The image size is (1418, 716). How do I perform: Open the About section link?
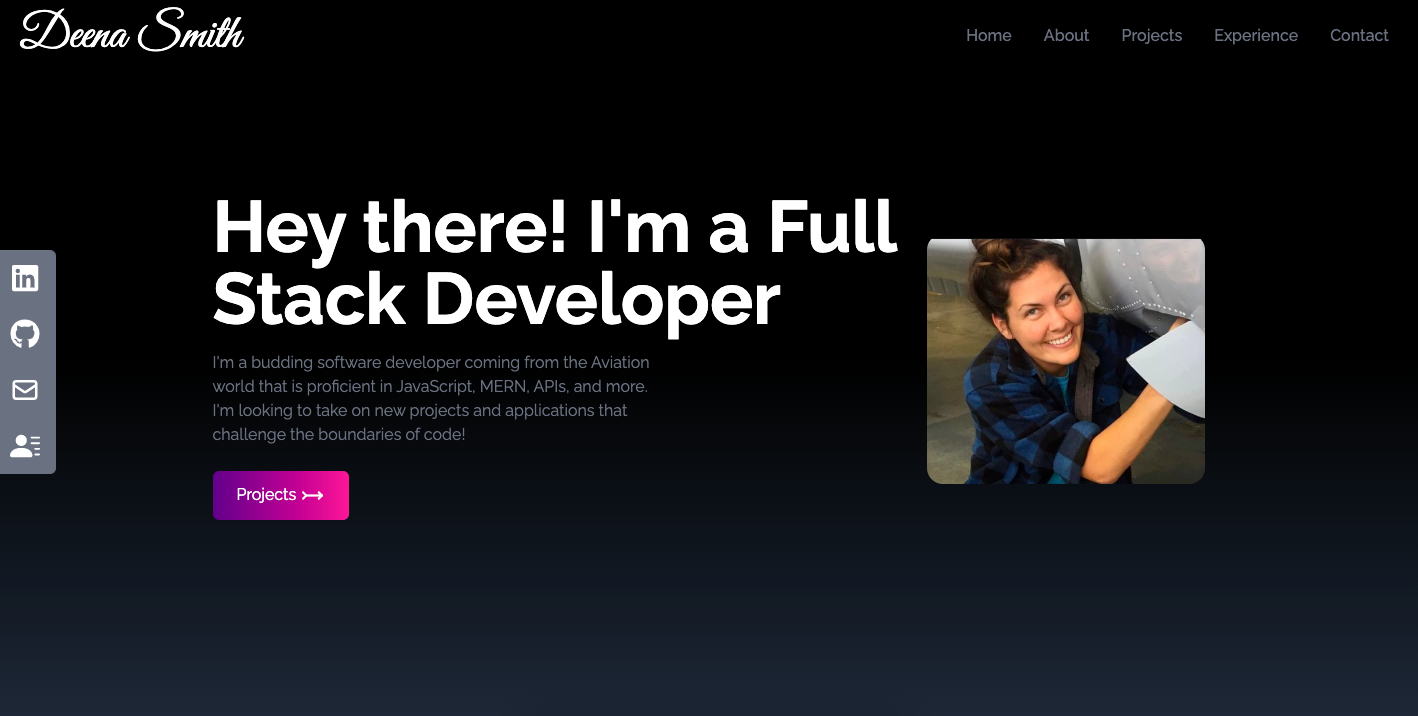(1066, 35)
